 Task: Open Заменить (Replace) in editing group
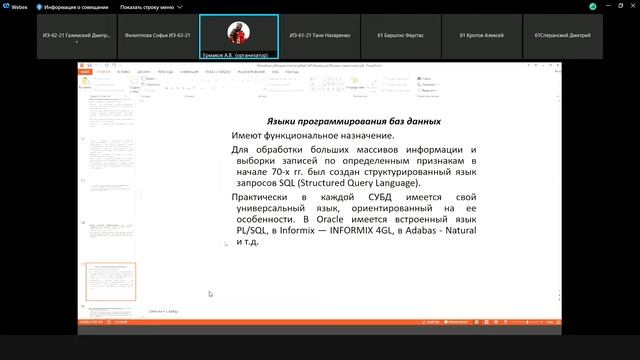[427, 84]
